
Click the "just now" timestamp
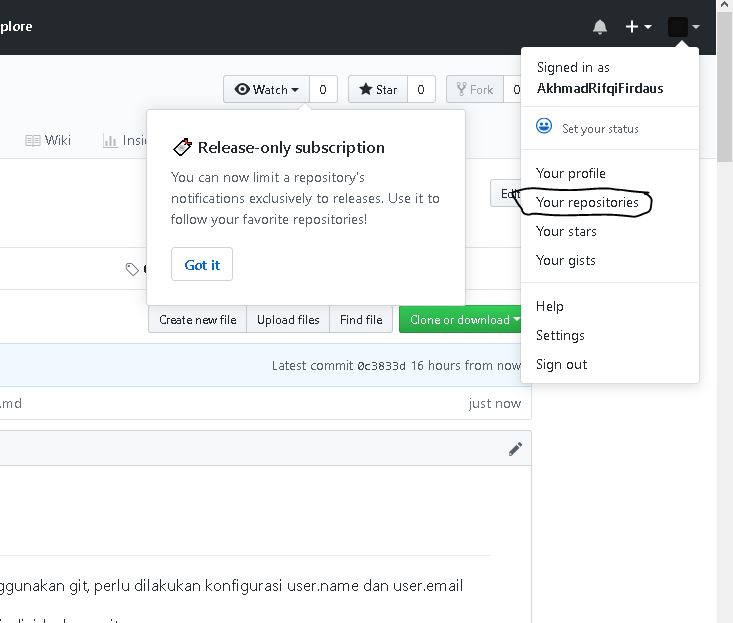[x=495, y=403]
